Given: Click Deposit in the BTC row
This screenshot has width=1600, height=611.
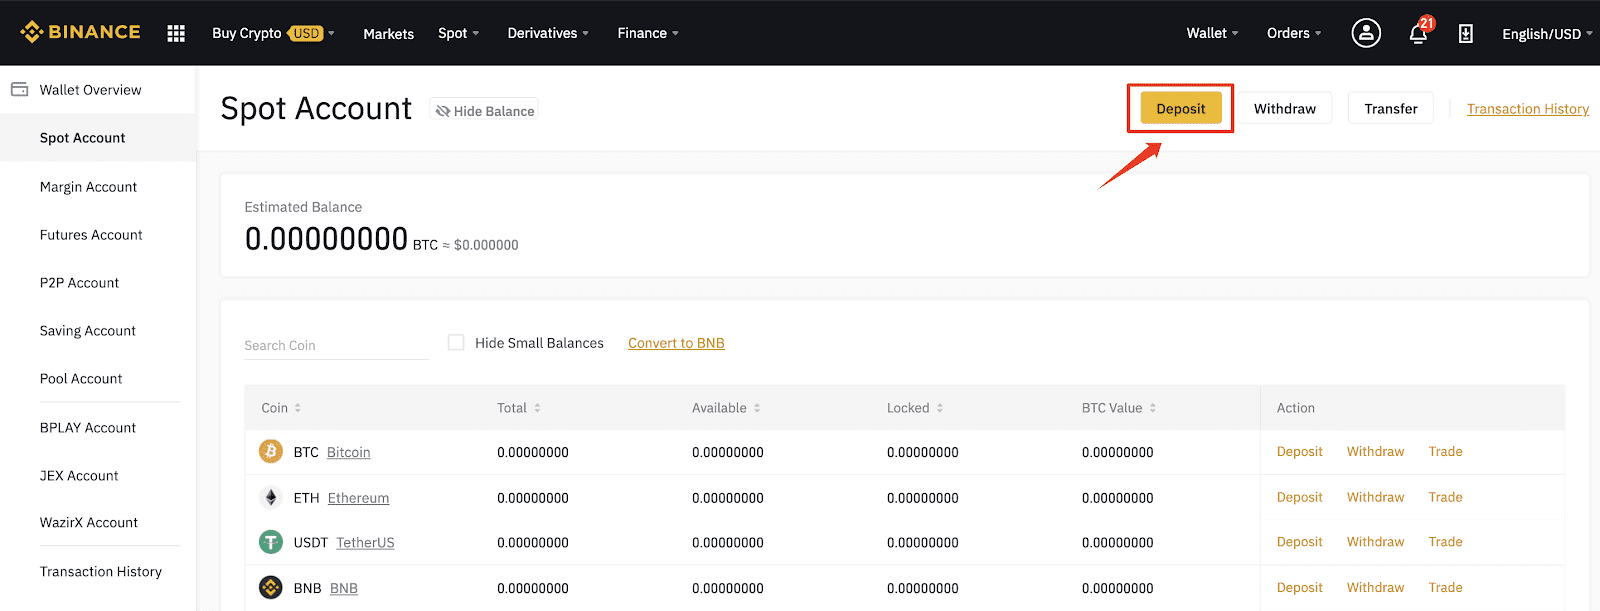Looking at the screenshot, I should [x=1299, y=452].
